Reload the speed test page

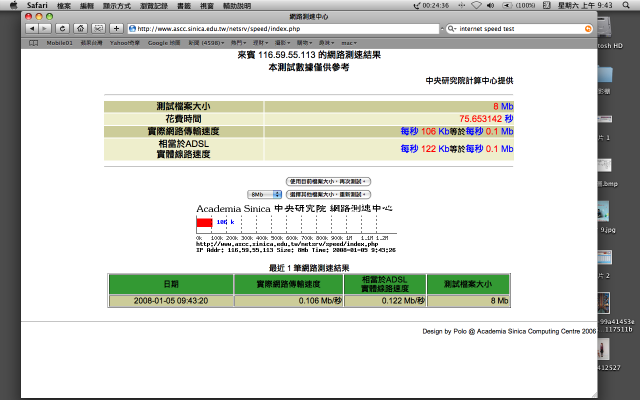point(62,29)
